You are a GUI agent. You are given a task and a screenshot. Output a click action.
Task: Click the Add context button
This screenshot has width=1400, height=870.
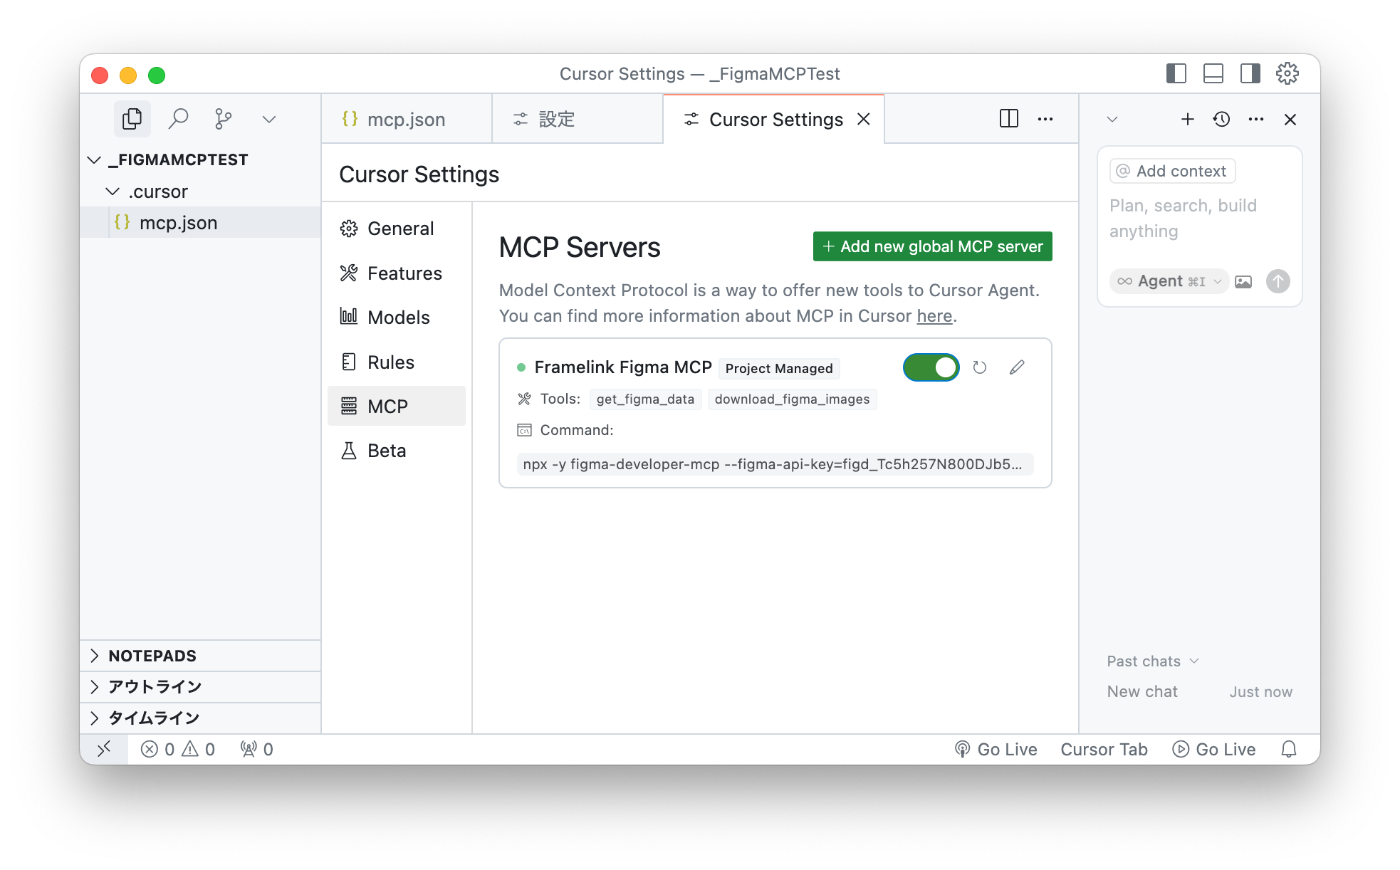[1172, 171]
